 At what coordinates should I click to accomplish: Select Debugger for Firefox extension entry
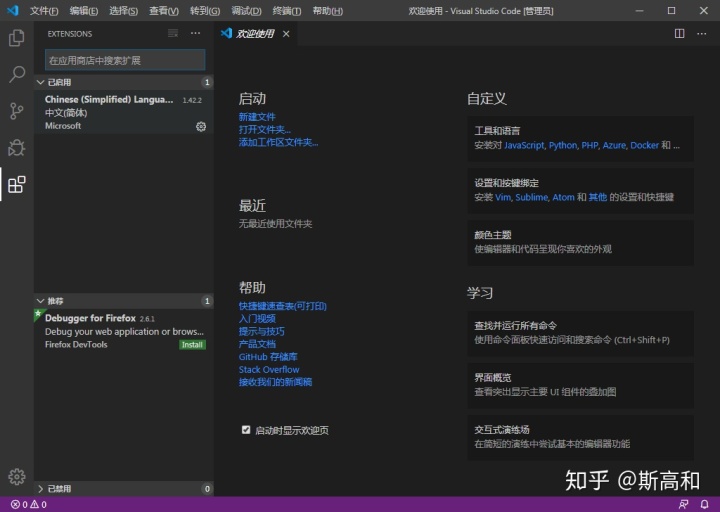(x=124, y=331)
